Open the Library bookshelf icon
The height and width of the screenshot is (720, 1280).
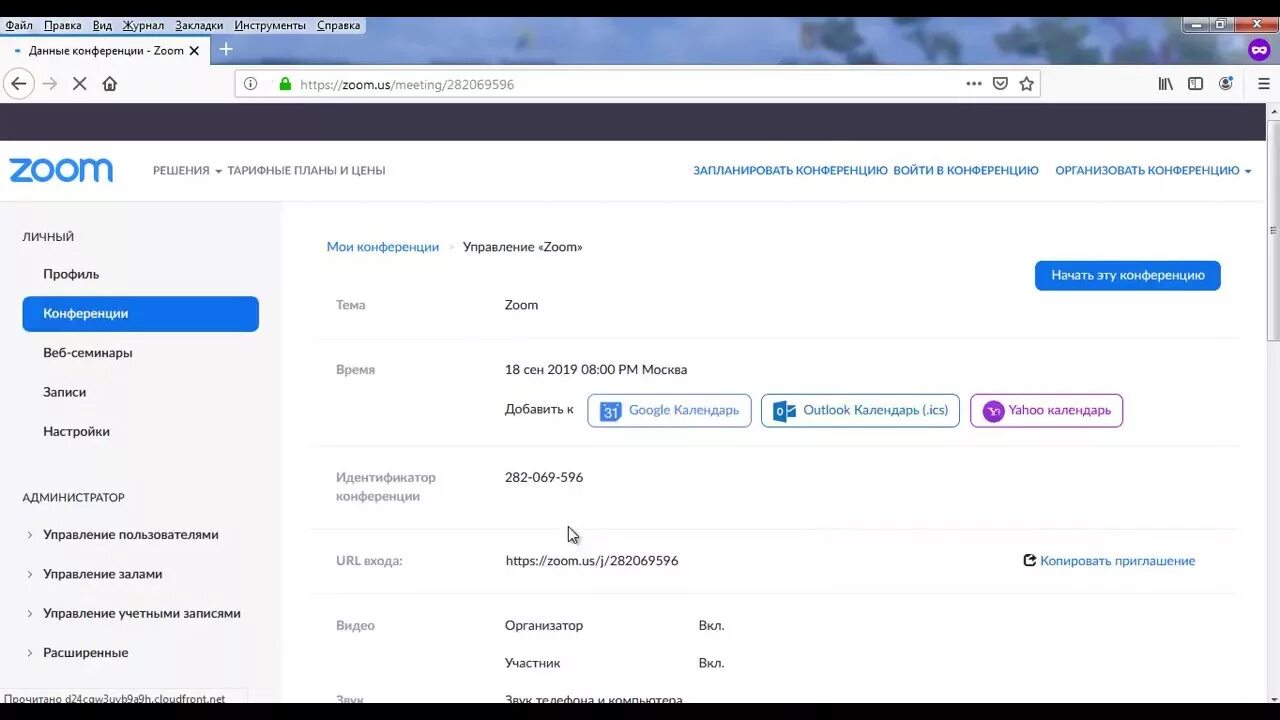[x=1166, y=84]
